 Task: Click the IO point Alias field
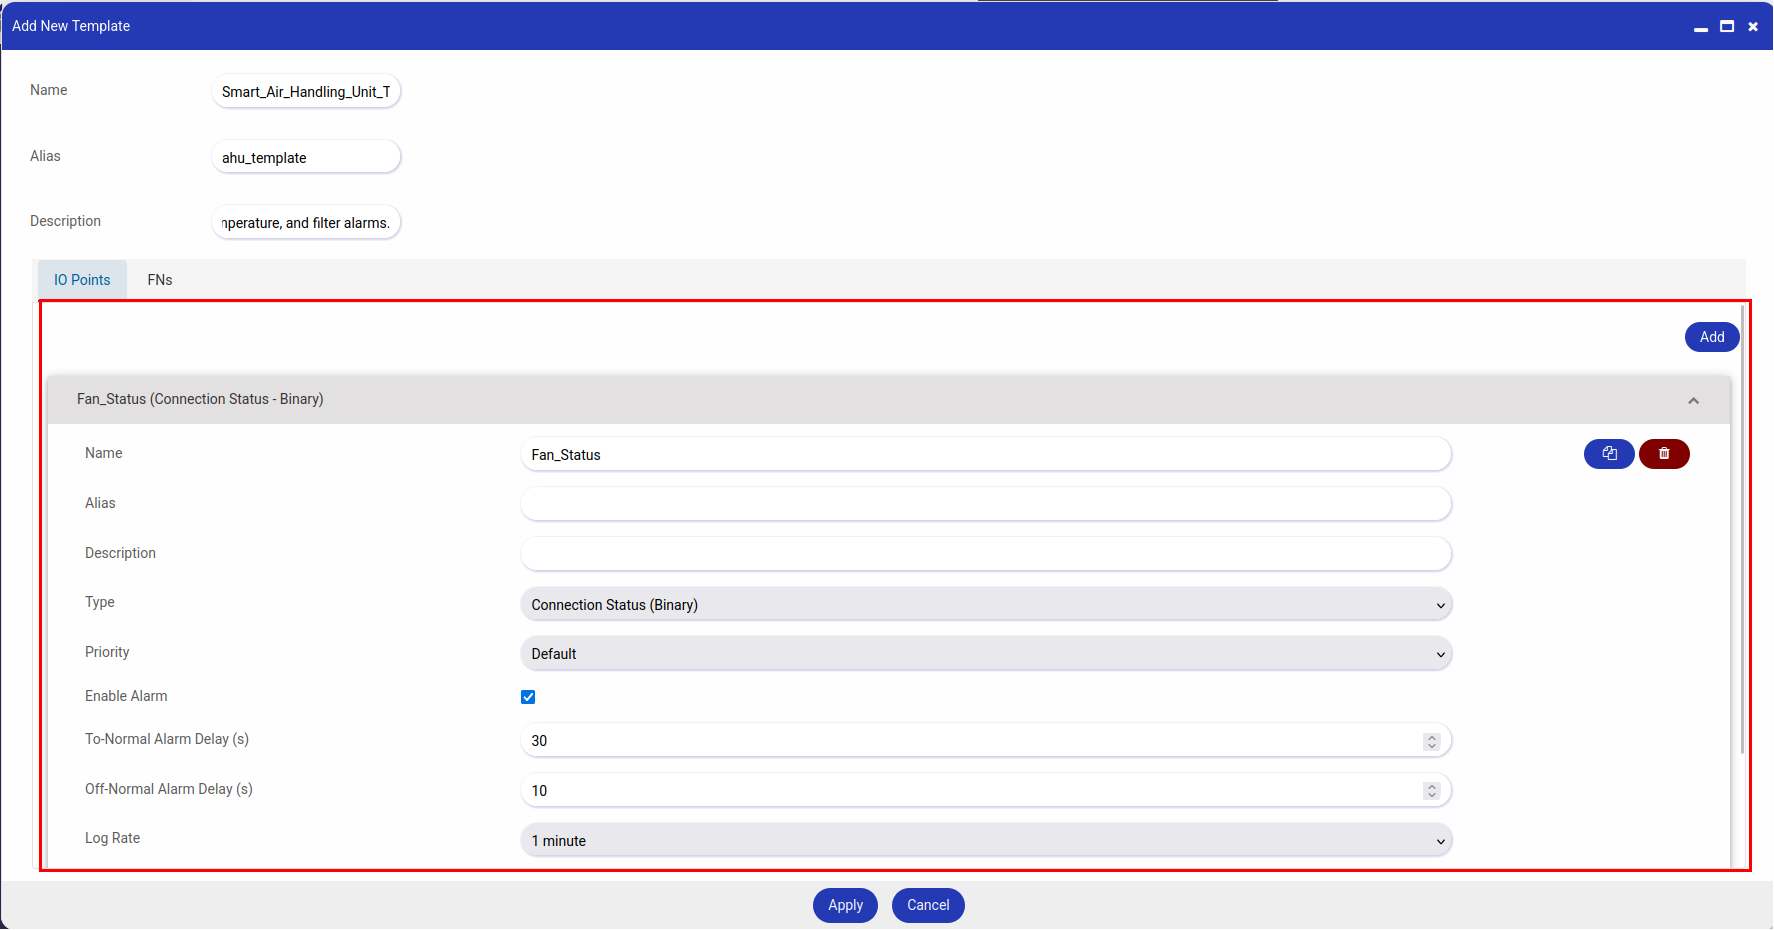pyautogui.click(x=986, y=504)
